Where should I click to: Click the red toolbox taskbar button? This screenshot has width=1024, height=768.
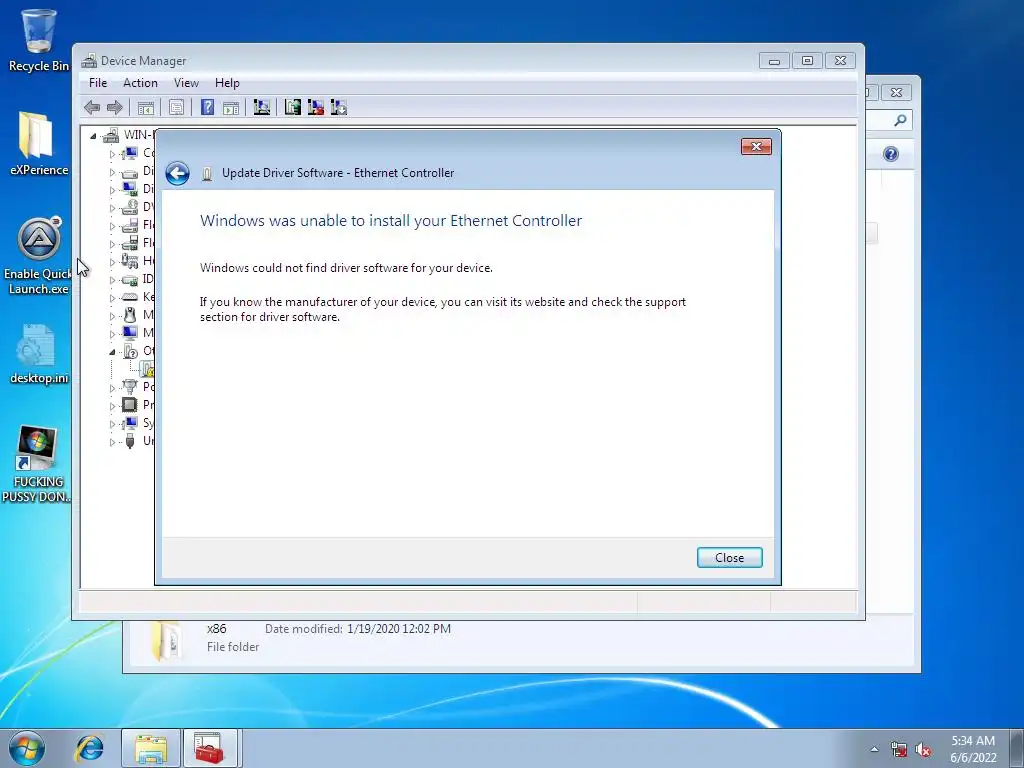[x=210, y=748]
